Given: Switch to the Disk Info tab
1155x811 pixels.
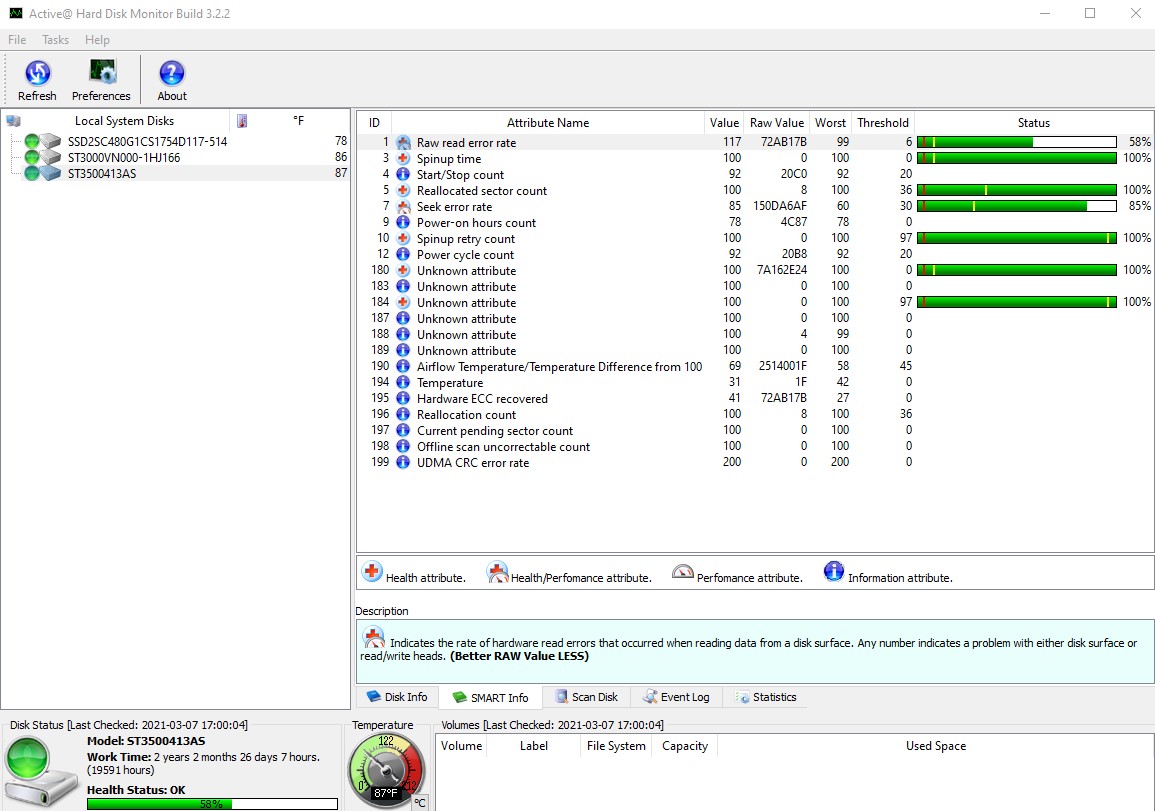Looking at the screenshot, I should [397, 697].
